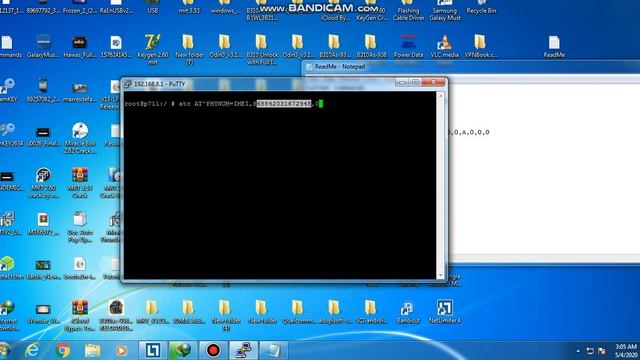Open the Samsung Galaxy Must desktop icon
The image size is (640, 360).
click(444, 11)
